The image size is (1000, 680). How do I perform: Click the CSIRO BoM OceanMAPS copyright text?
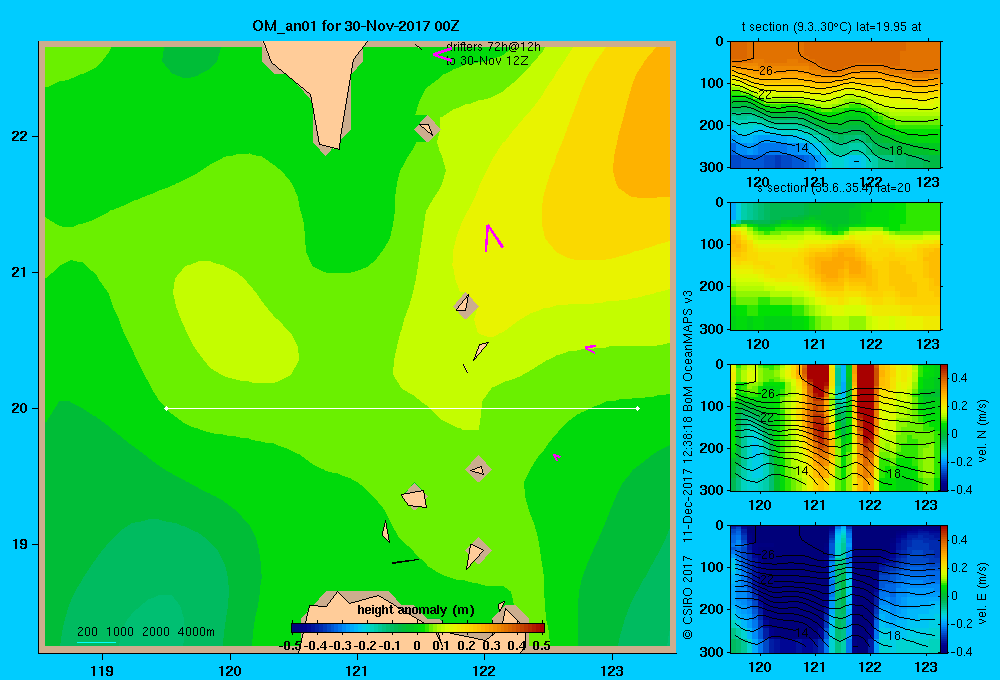click(688, 464)
